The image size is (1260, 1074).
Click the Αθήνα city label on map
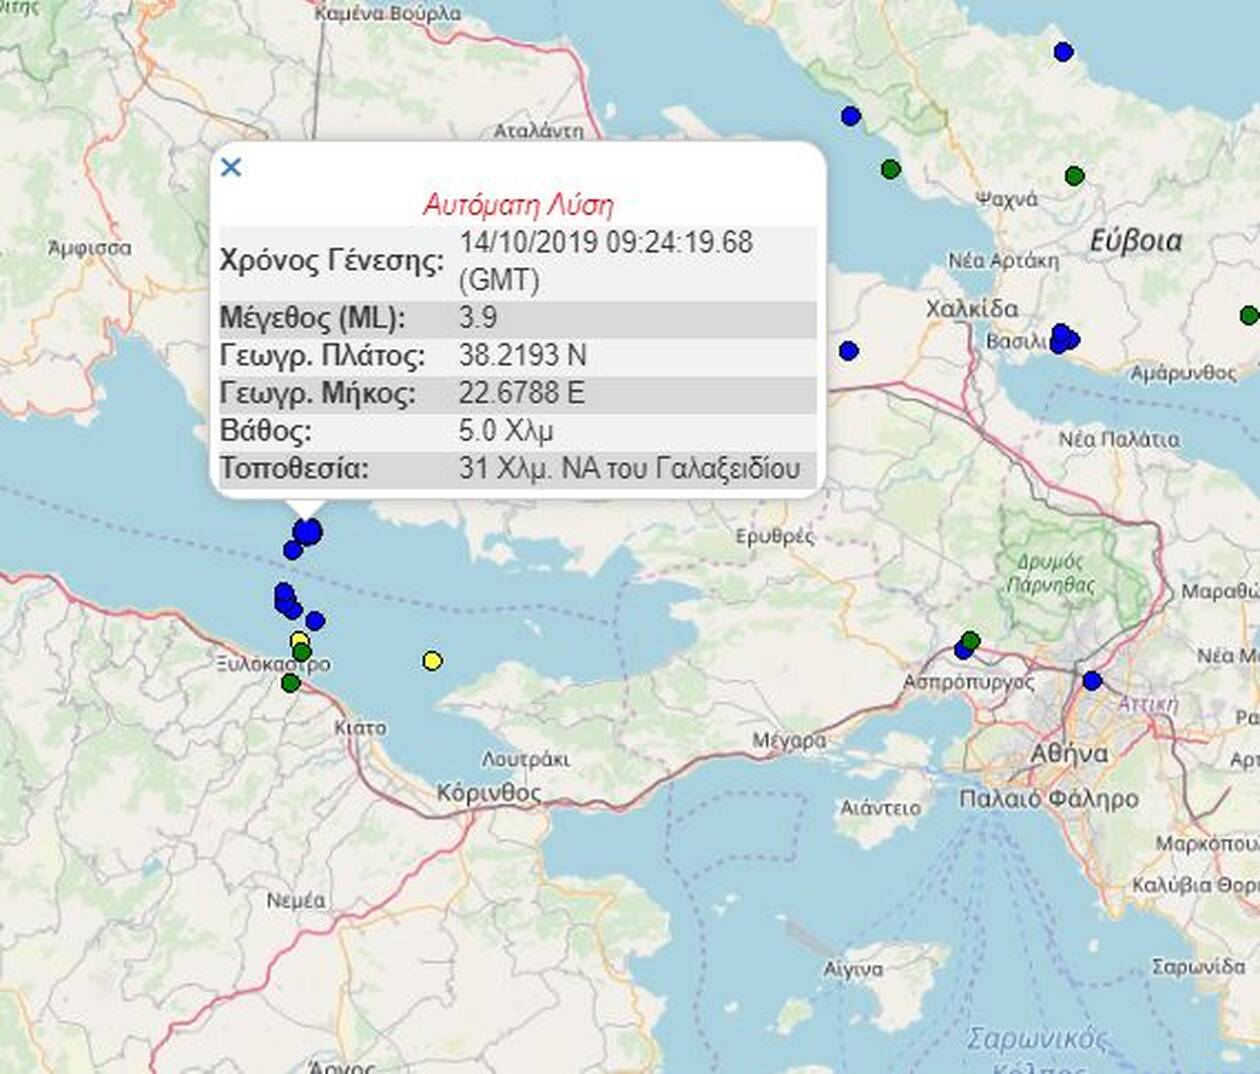coord(1069,753)
